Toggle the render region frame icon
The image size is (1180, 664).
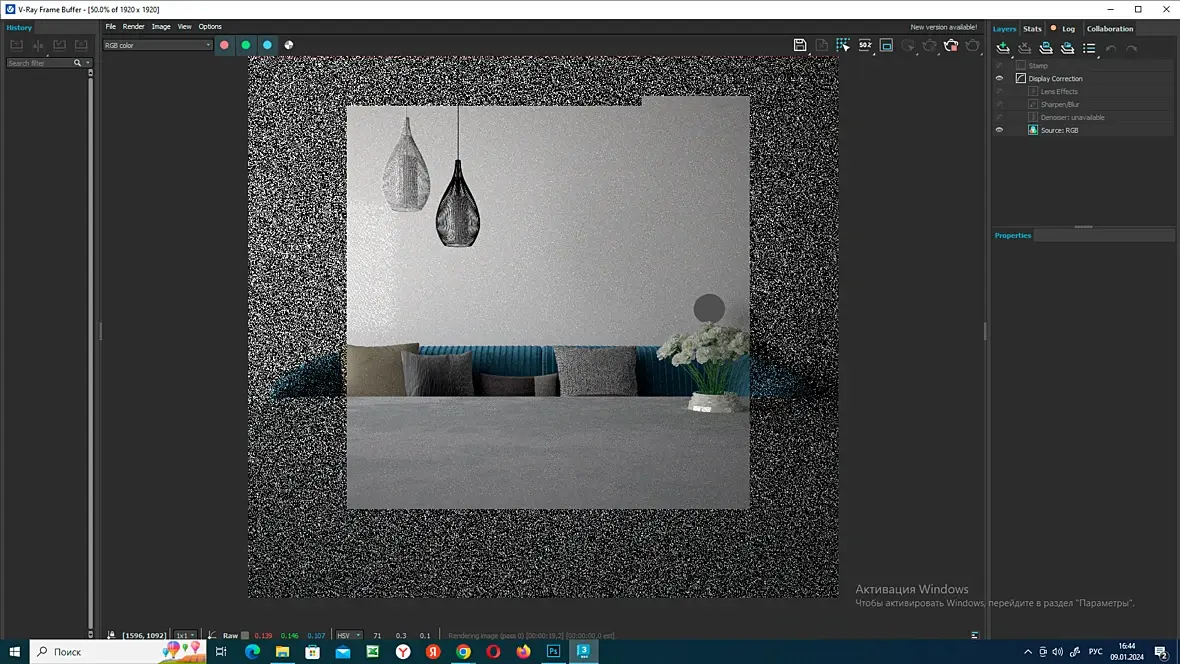point(887,45)
